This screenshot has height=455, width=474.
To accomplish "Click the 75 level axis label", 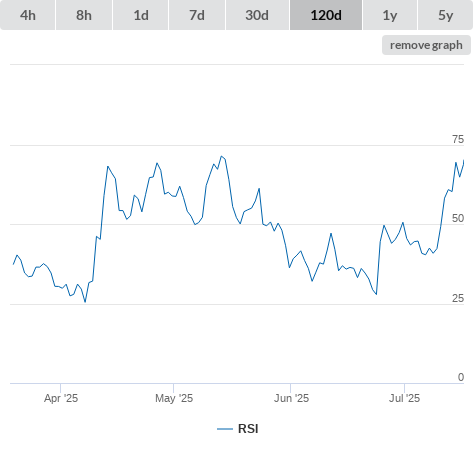I will click(458, 139).
